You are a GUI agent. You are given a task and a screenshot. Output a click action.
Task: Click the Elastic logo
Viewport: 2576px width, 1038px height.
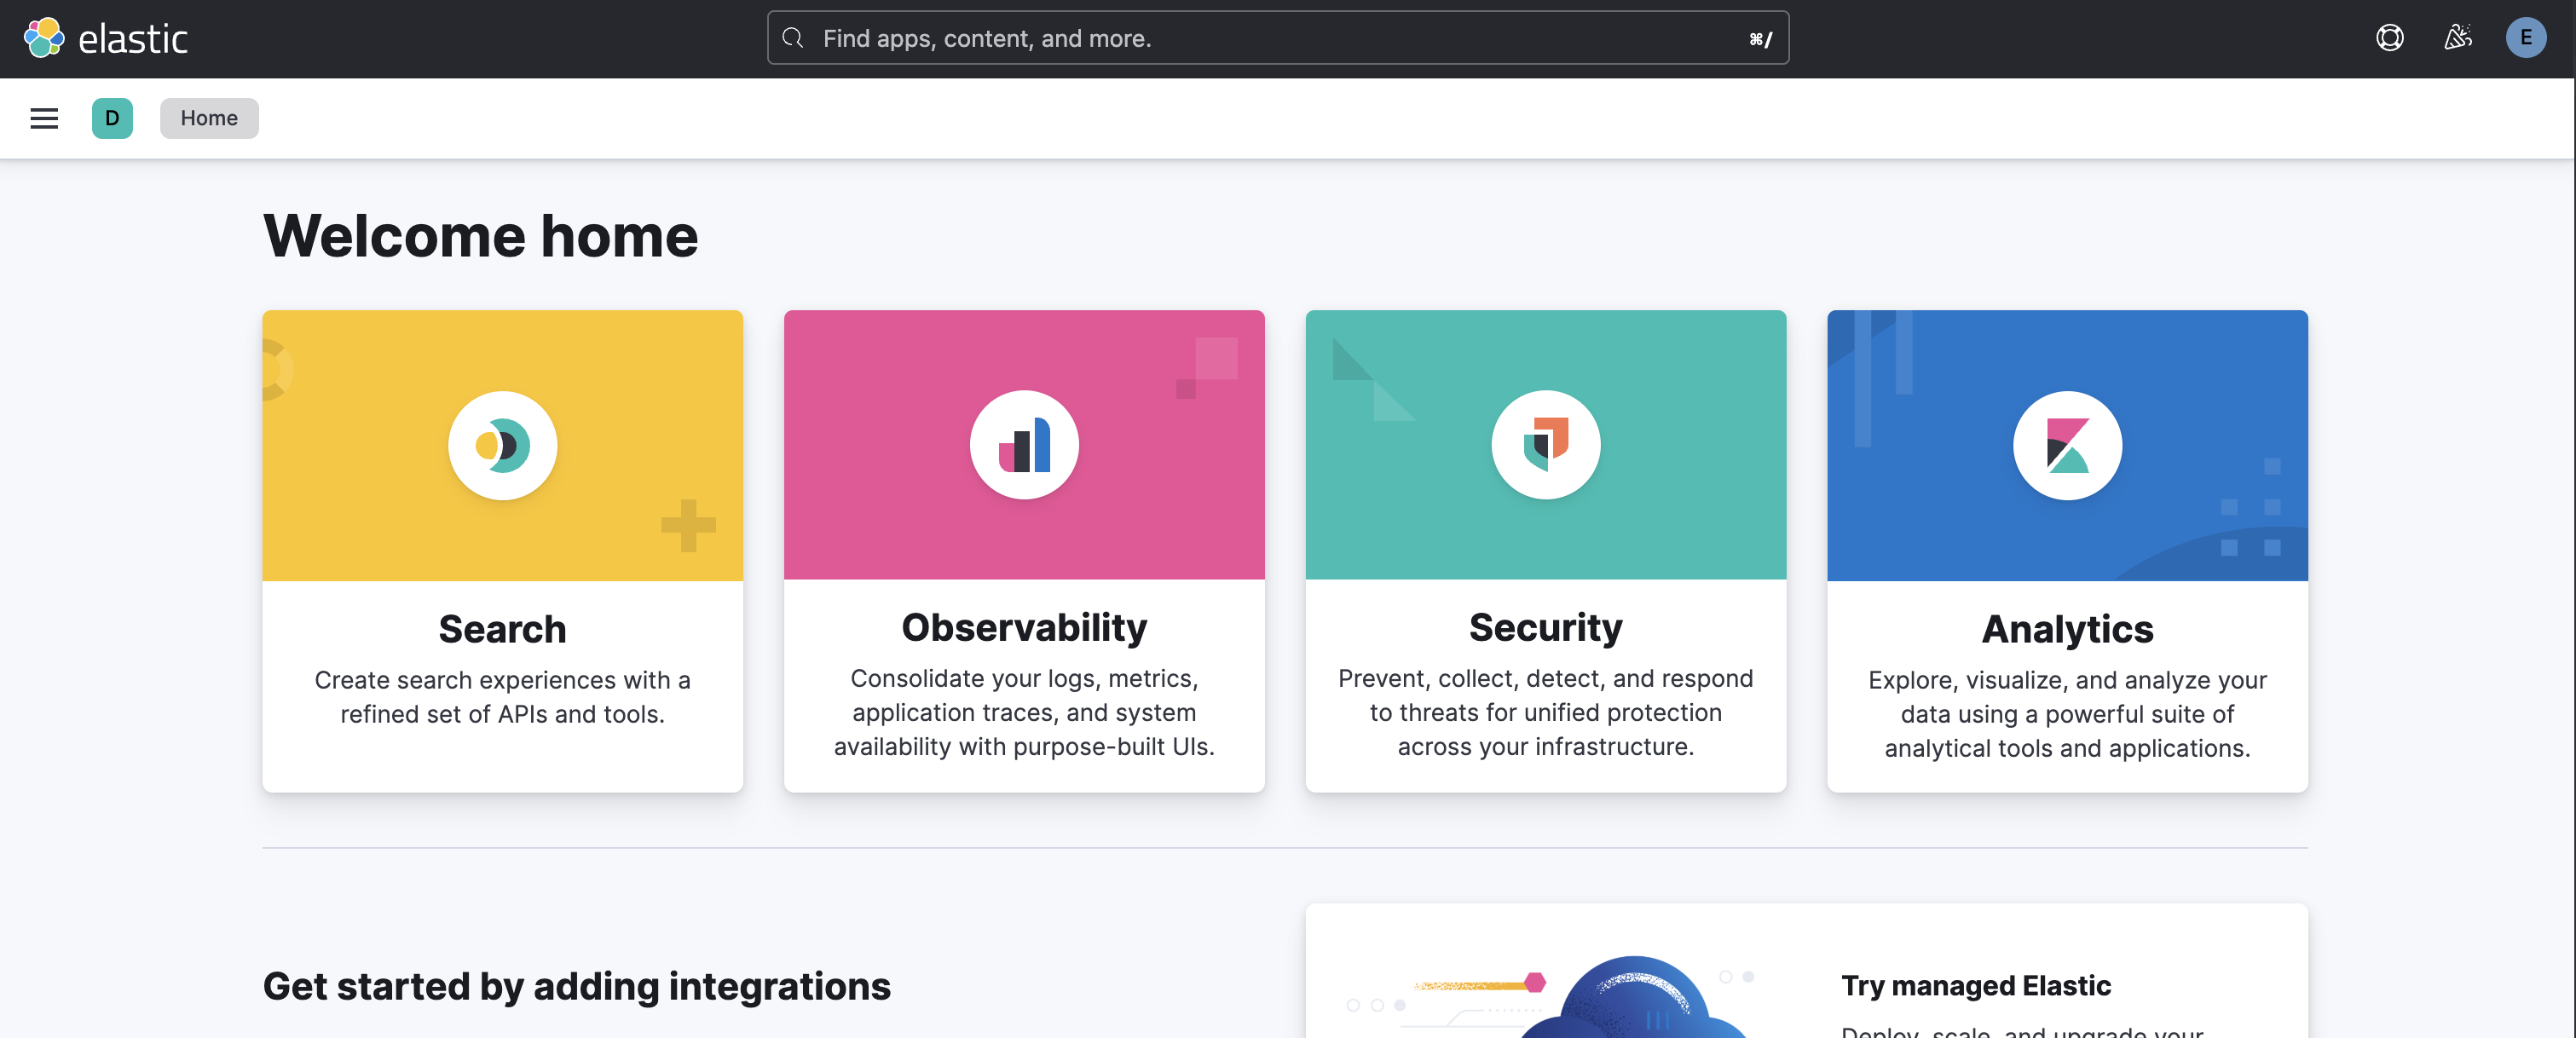pyautogui.click(x=105, y=38)
